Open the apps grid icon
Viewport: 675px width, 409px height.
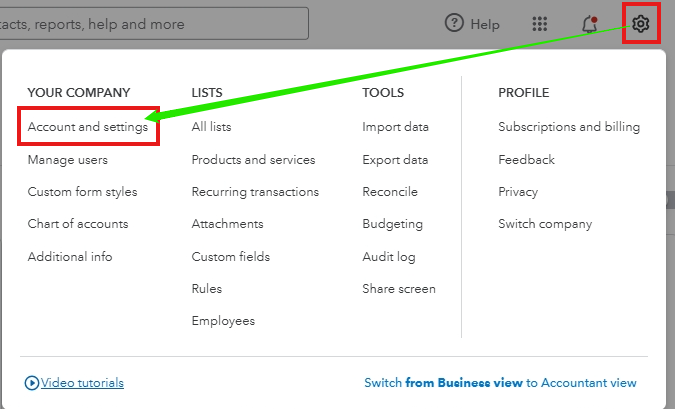(540, 24)
